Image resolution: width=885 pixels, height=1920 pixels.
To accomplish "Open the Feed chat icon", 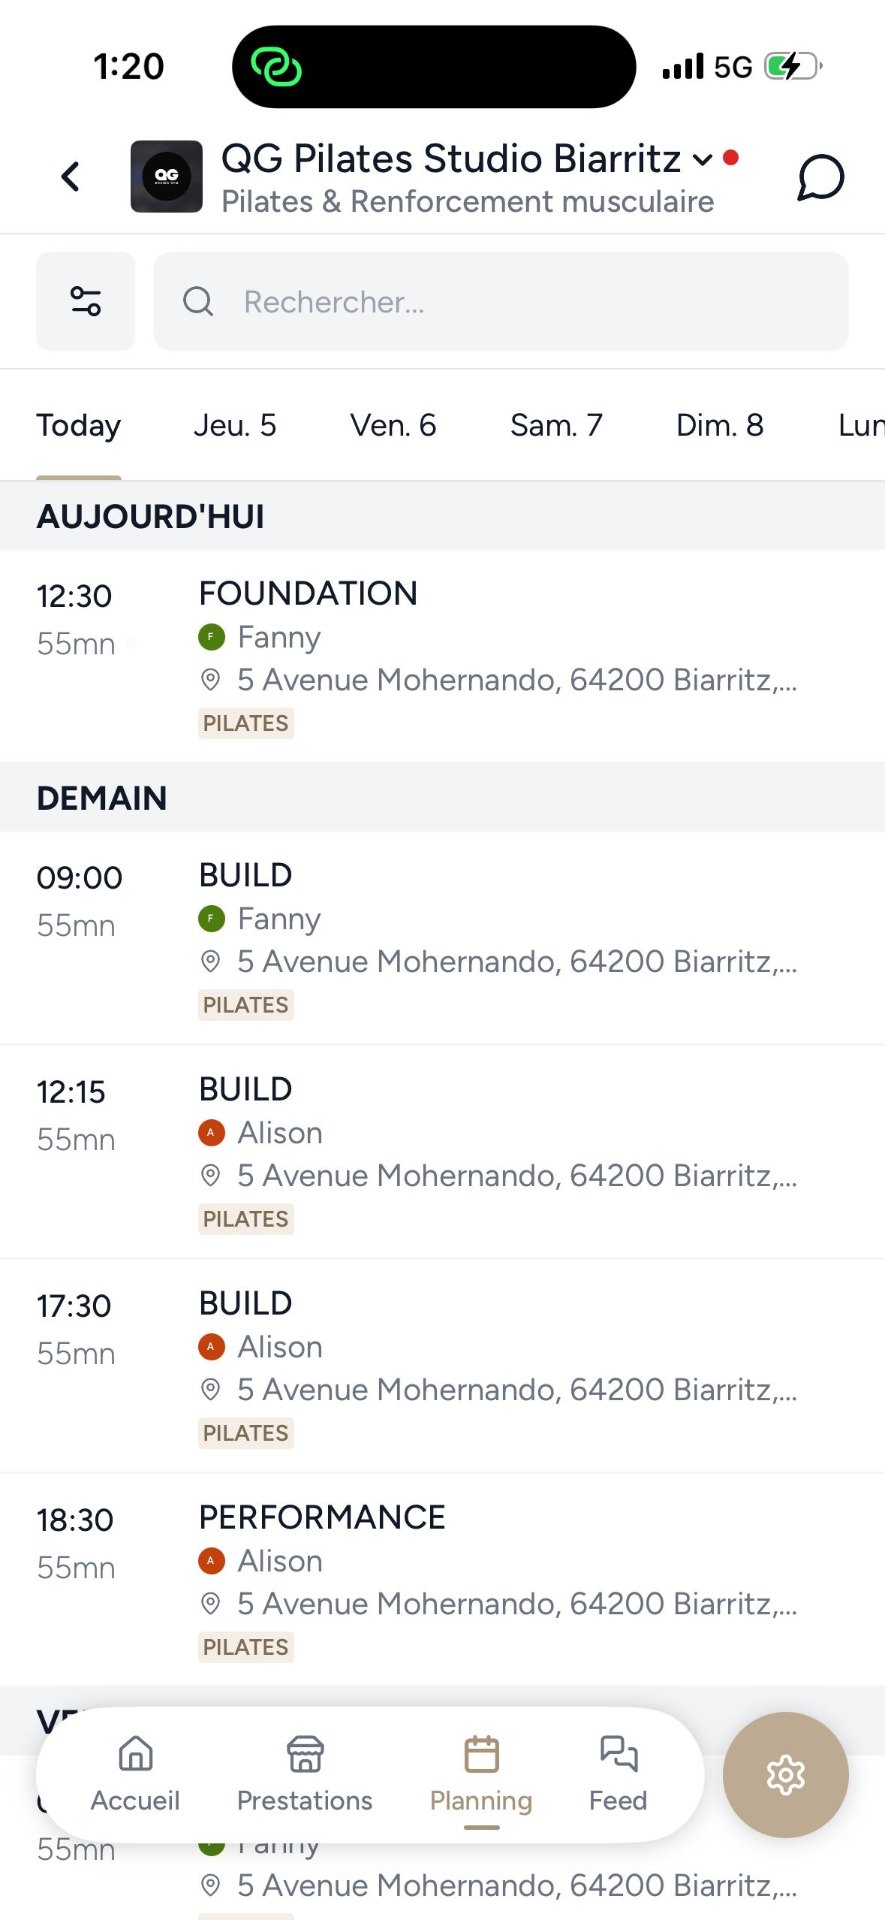I will tap(618, 1755).
